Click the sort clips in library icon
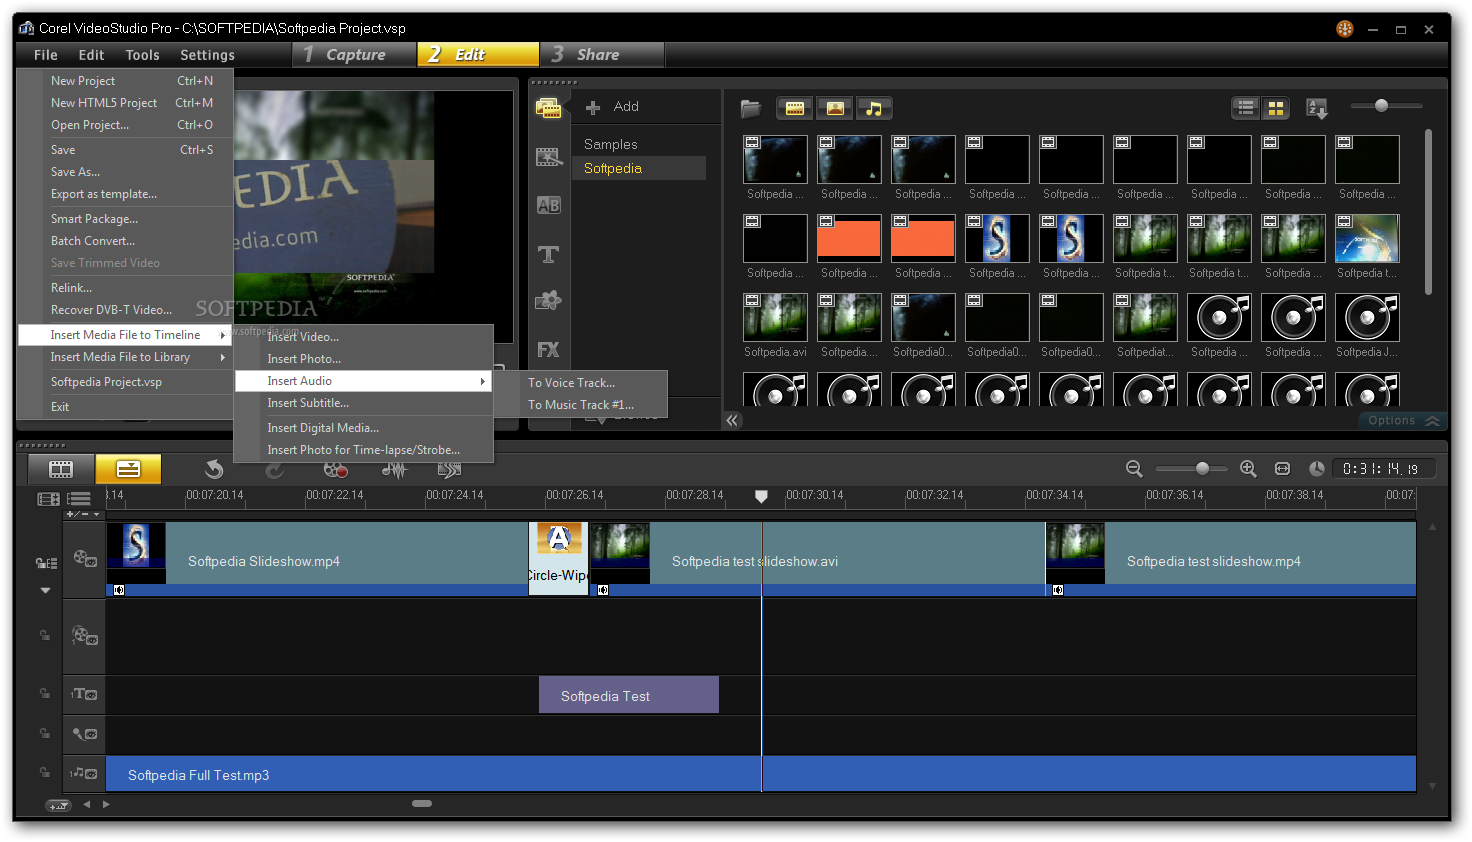Screen dimensions: 1472x842 click(1317, 108)
